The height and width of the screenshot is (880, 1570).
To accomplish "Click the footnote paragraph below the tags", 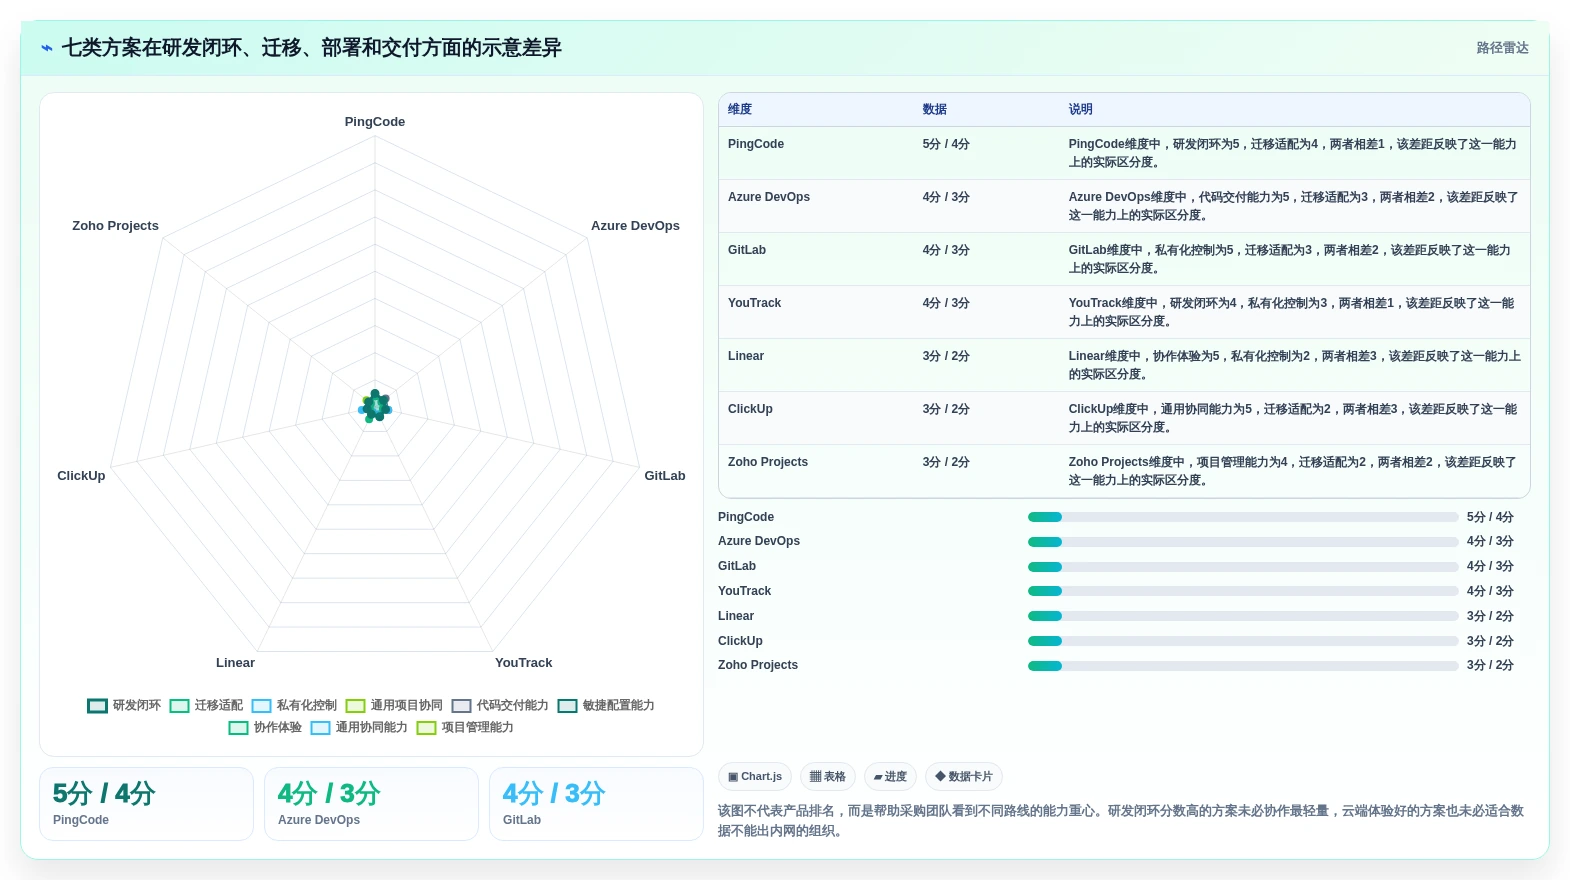I will pyautogui.click(x=1121, y=821).
